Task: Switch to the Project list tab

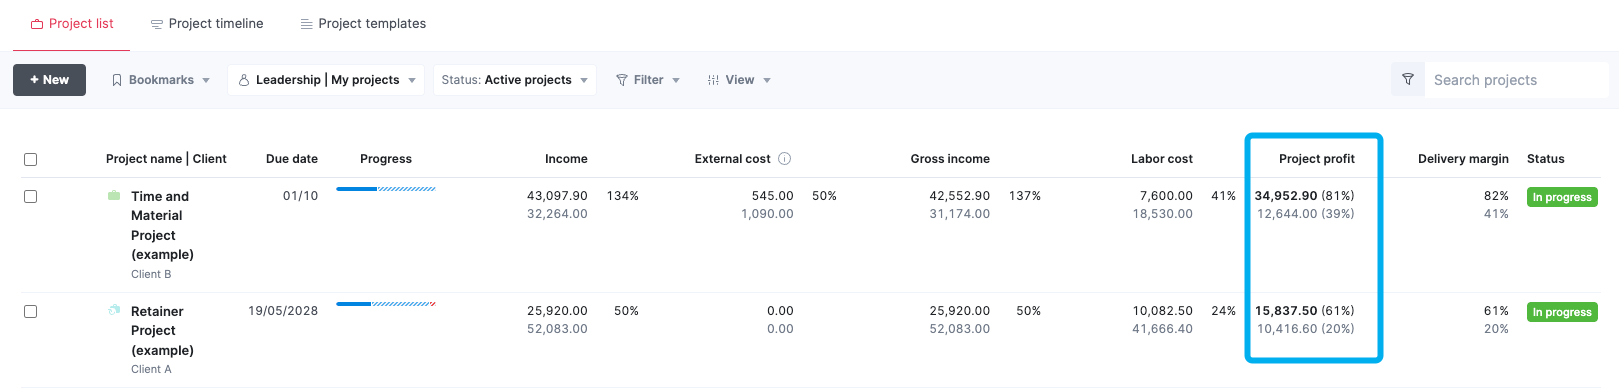Action: pyautogui.click(x=72, y=24)
